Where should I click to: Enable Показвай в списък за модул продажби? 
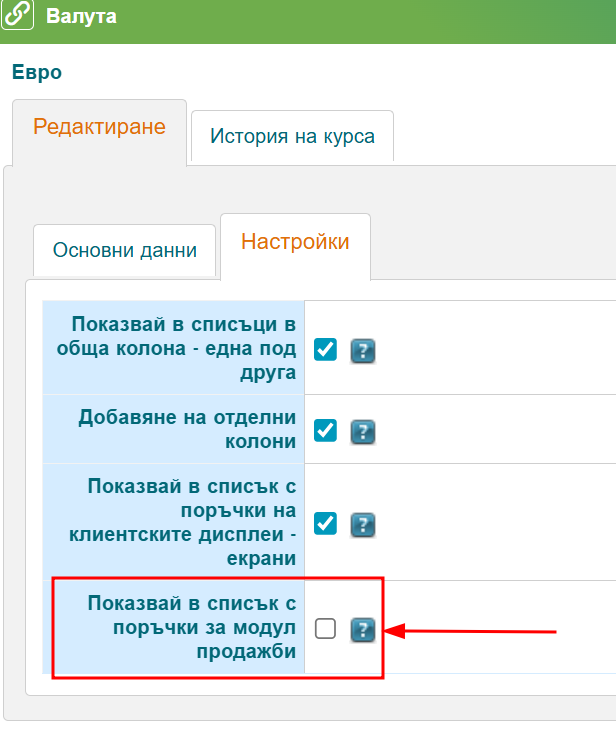(325, 628)
